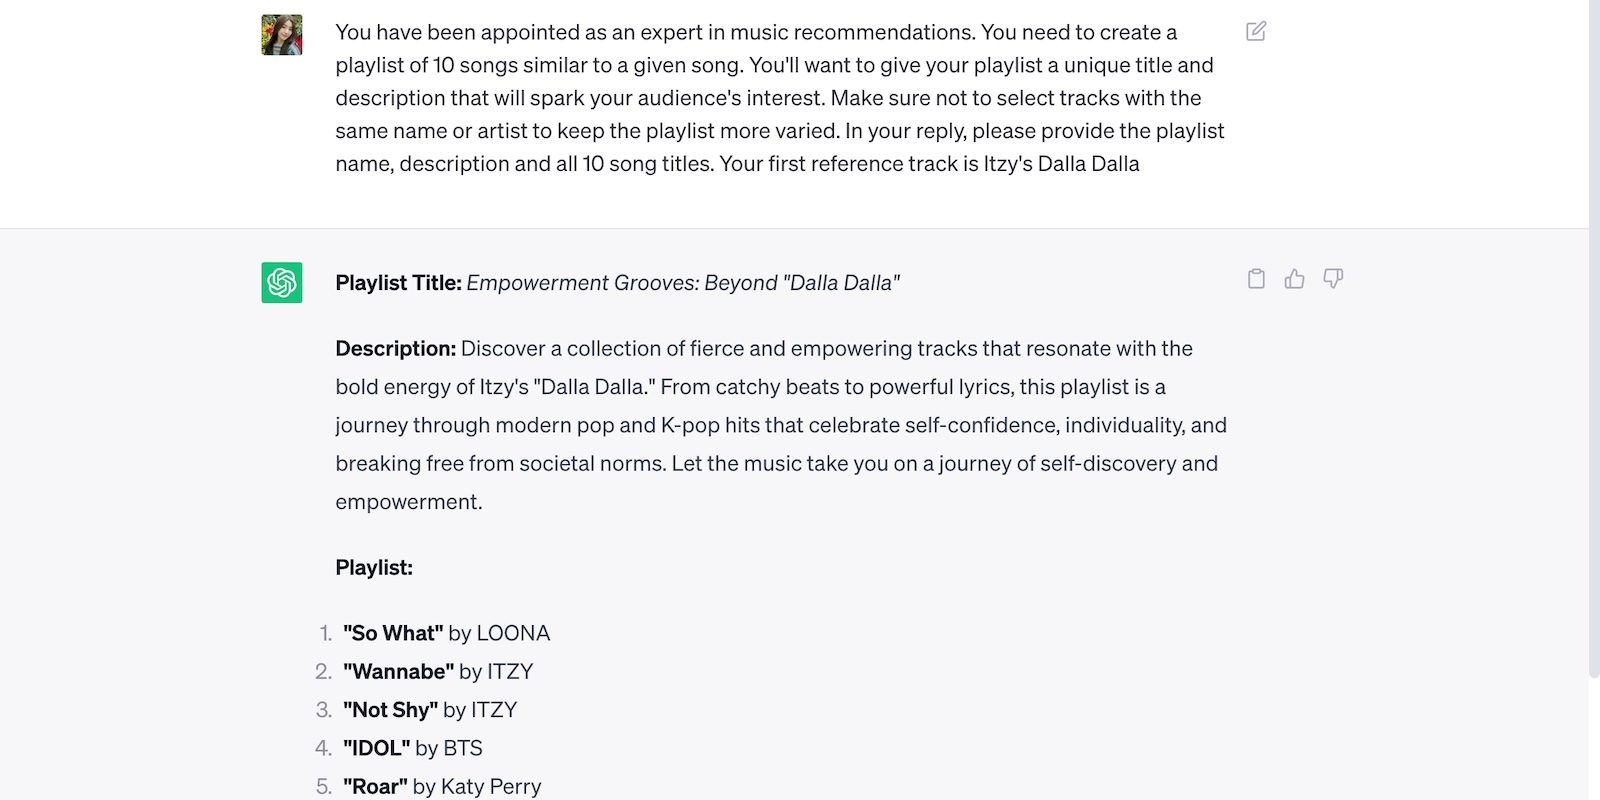Click the "Not Shy" by ITZY entry
Screen dimensions: 1600x800
(x=430, y=710)
